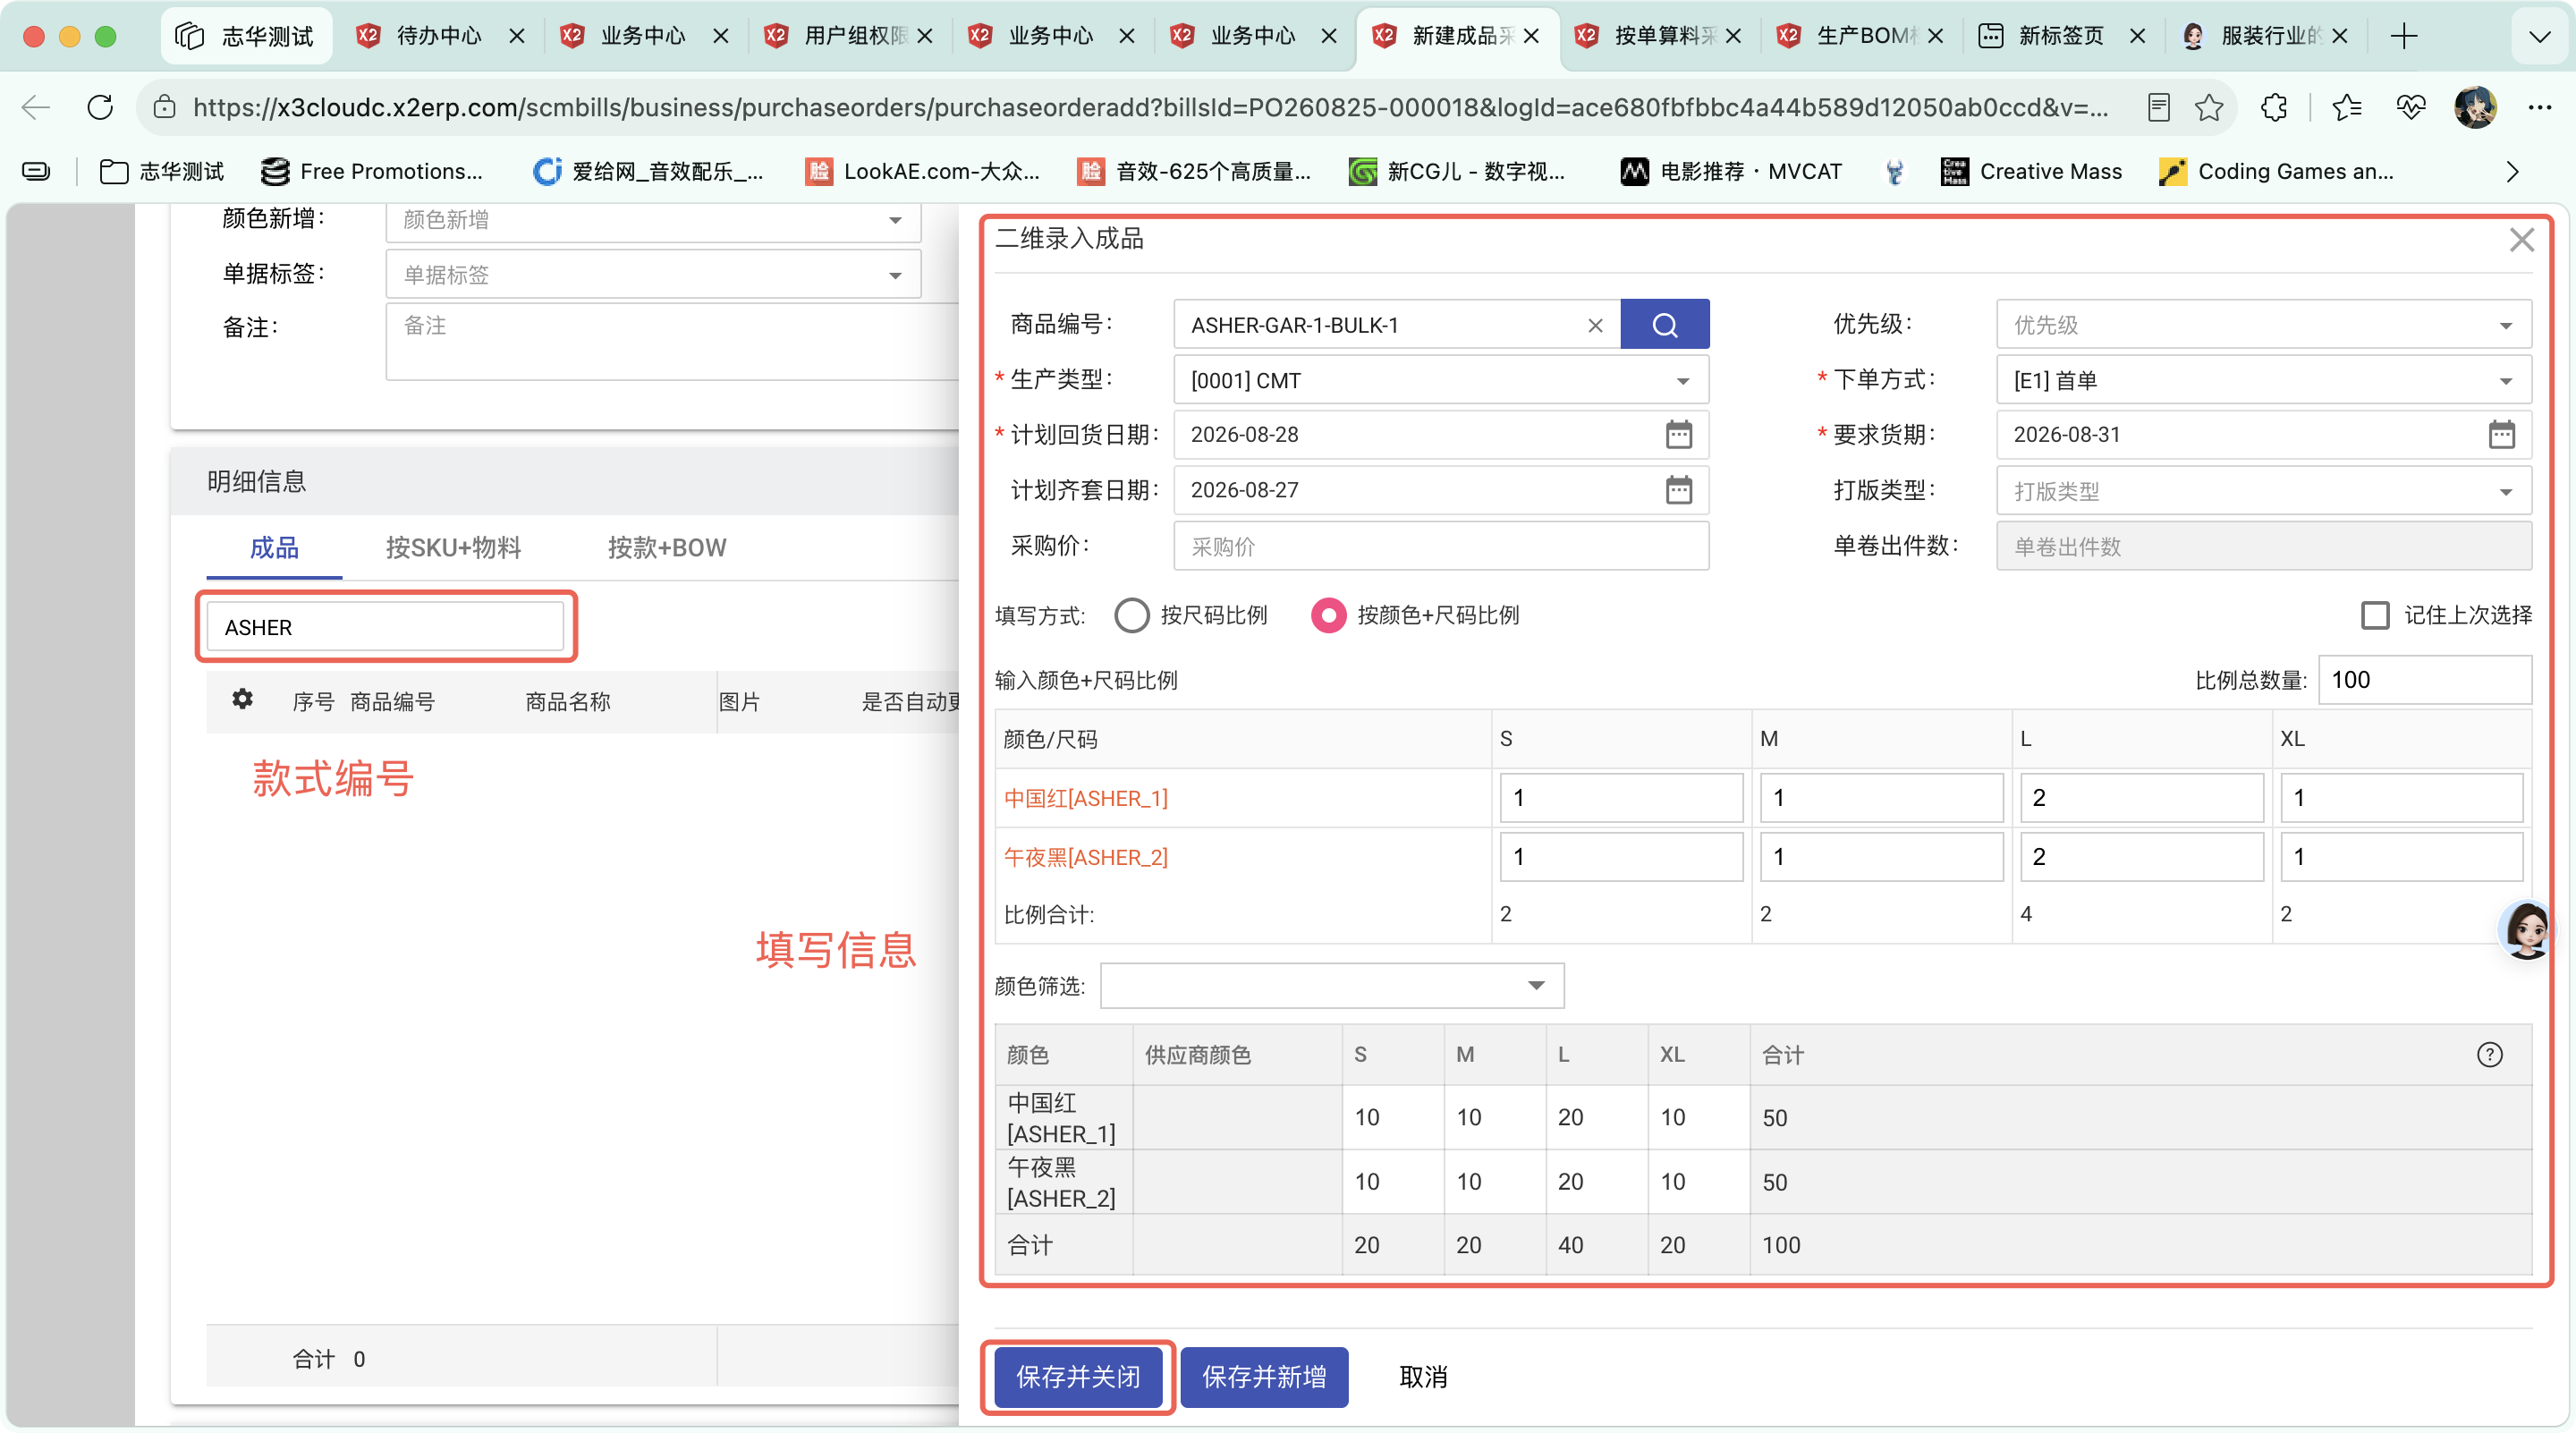Switch to the 成品 tab
This screenshot has width=2576, height=1433.
coord(274,547)
